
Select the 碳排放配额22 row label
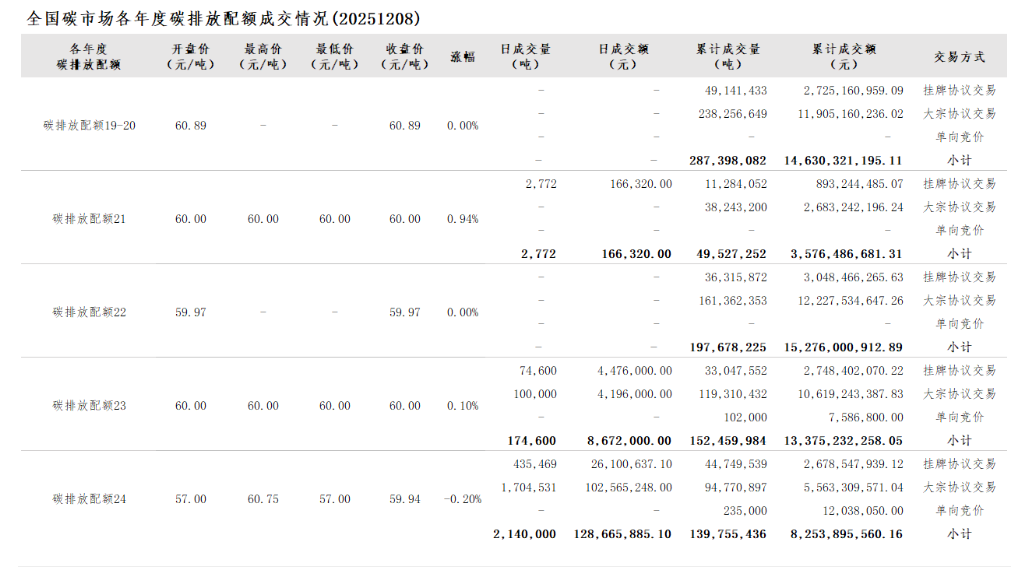(90, 312)
